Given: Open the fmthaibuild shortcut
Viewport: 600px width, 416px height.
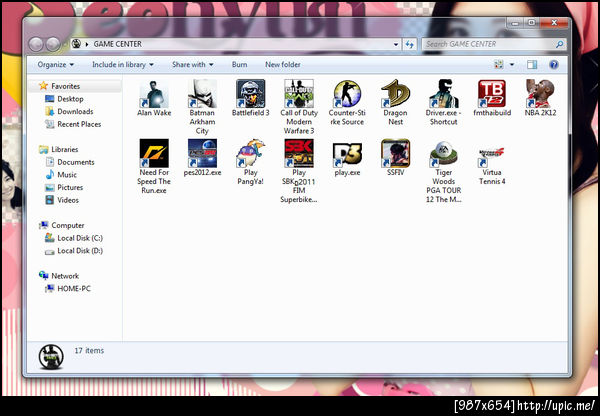Looking at the screenshot, I should 492,98.
